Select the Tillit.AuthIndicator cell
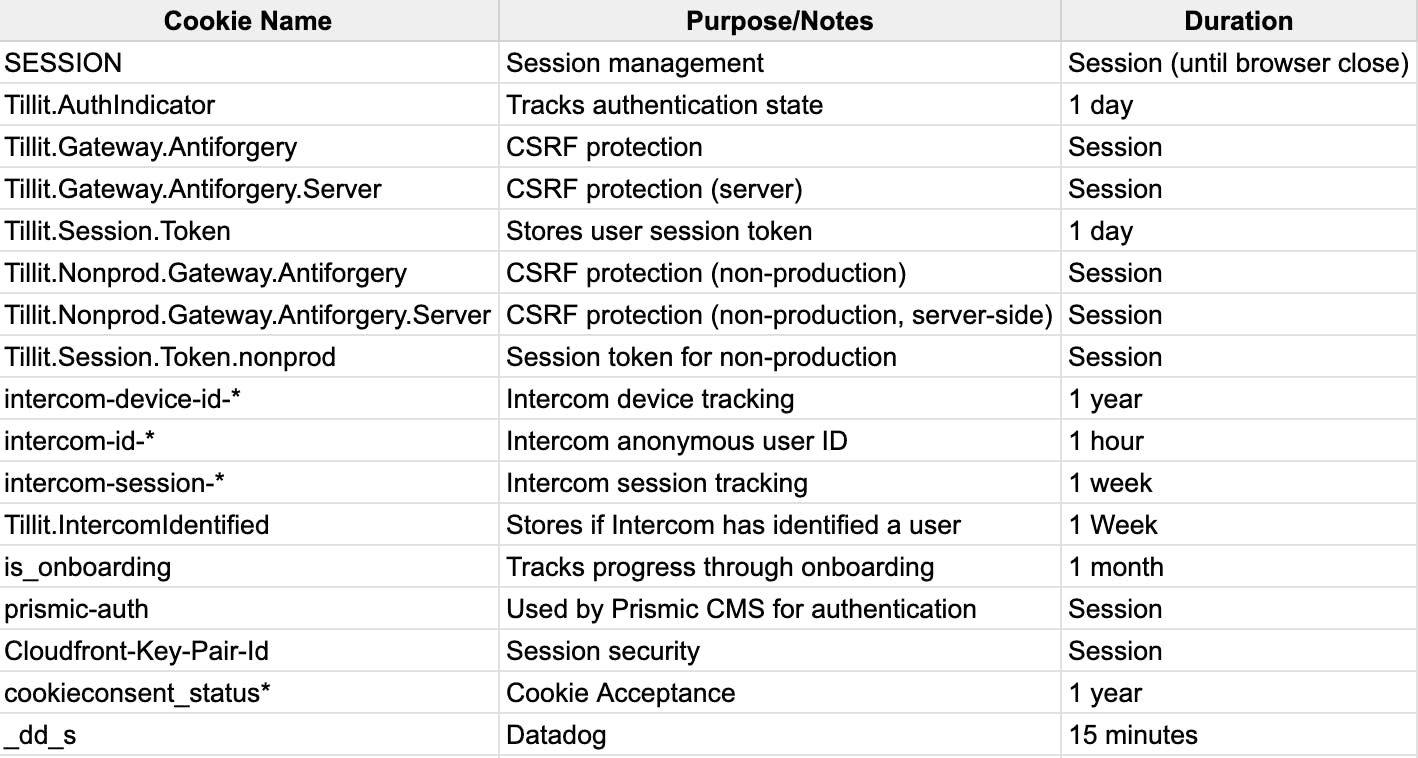This screenshot has width=1418, height=758. pos(249,105)
